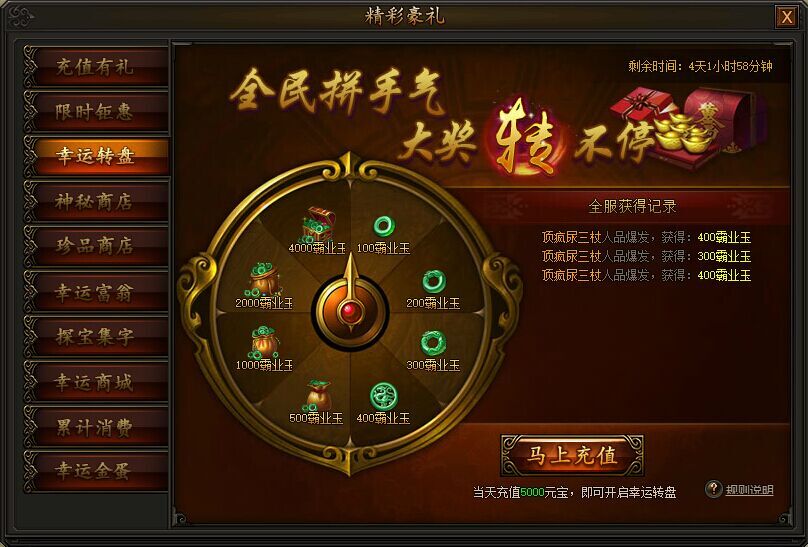Close the 精彩豪礼 window
The height and width of the screenshot is (547, 808).
(x=786, y=17)
